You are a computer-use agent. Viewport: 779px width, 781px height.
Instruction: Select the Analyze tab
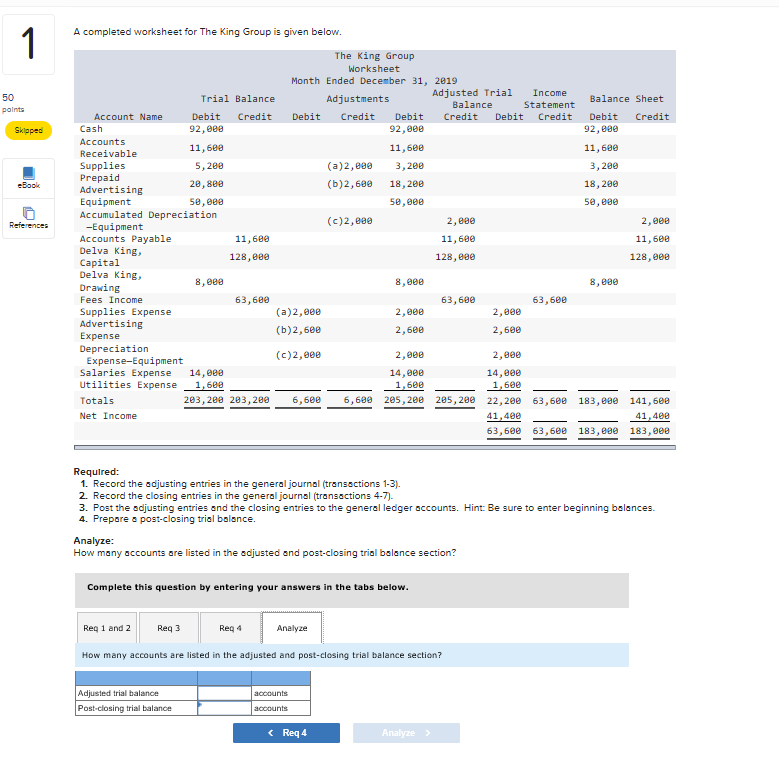point(292,628)
